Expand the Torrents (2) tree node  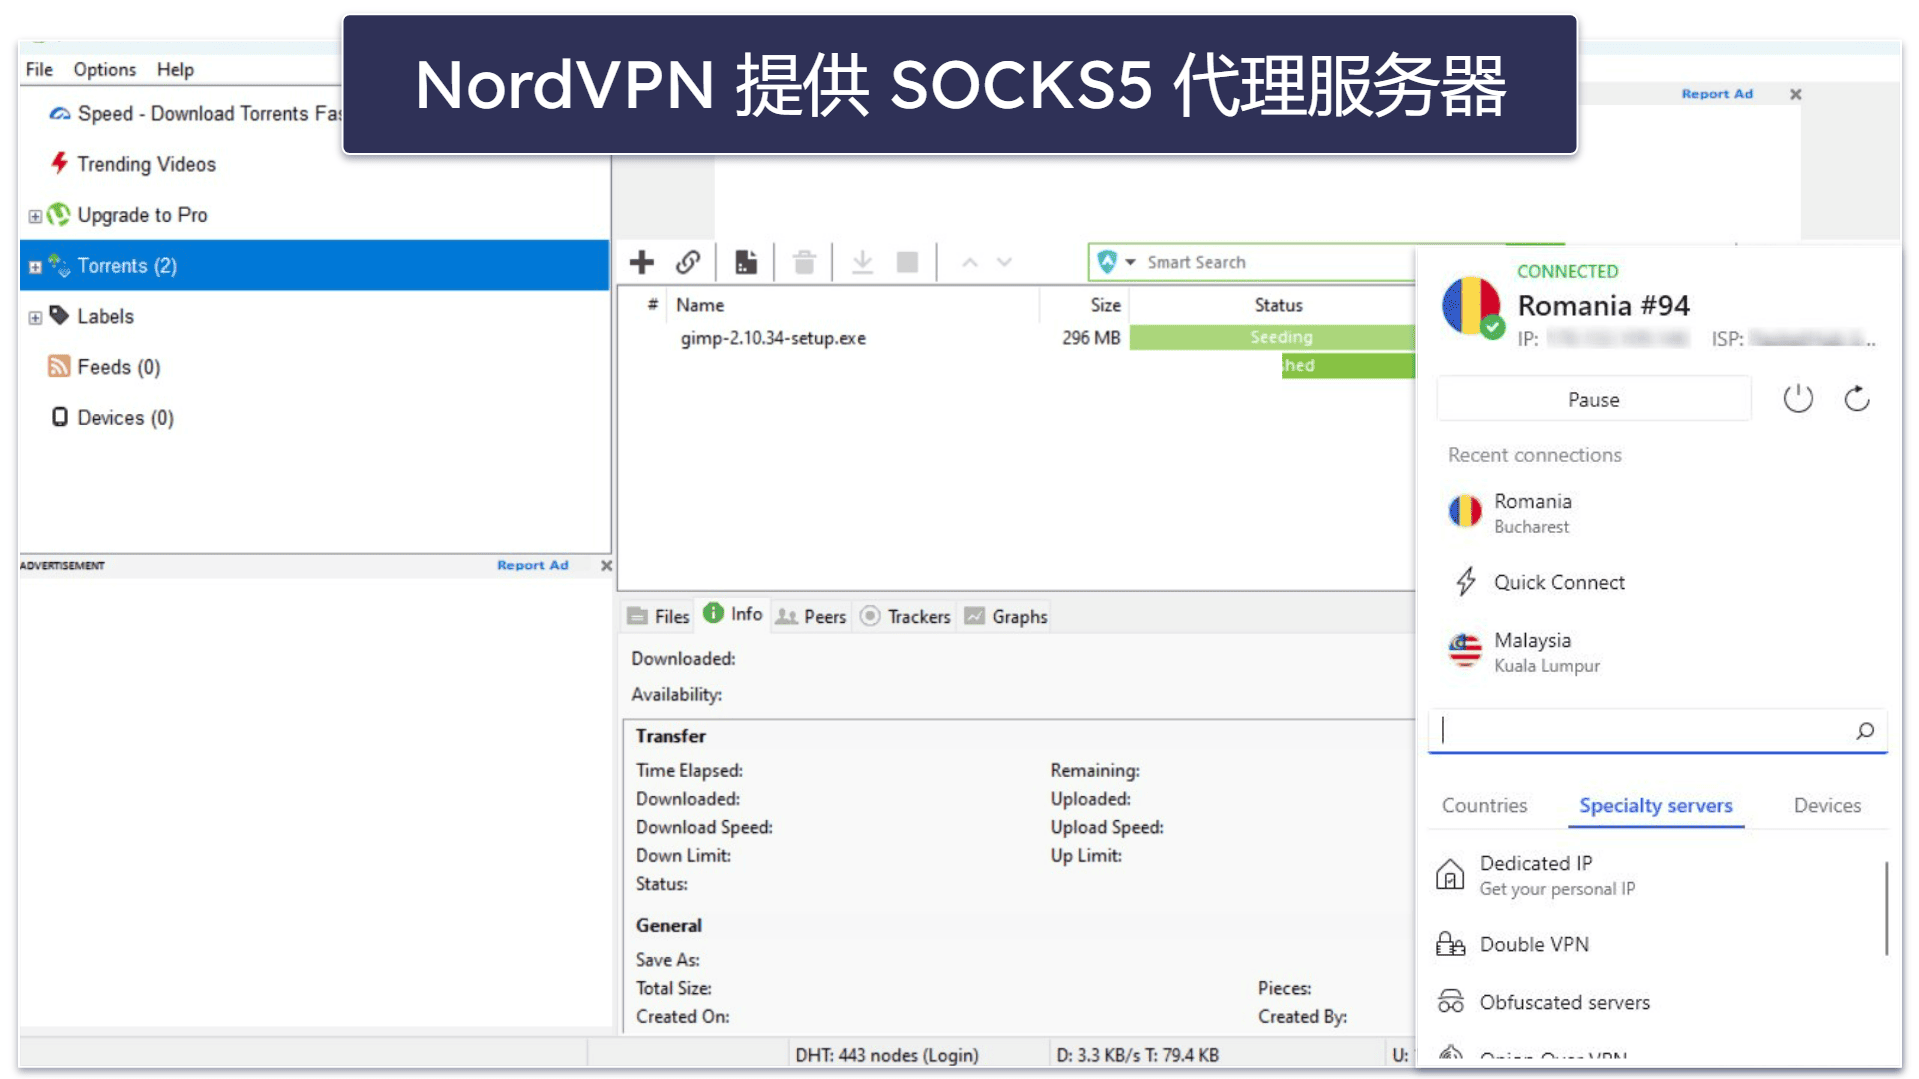(x=35, y=267)
